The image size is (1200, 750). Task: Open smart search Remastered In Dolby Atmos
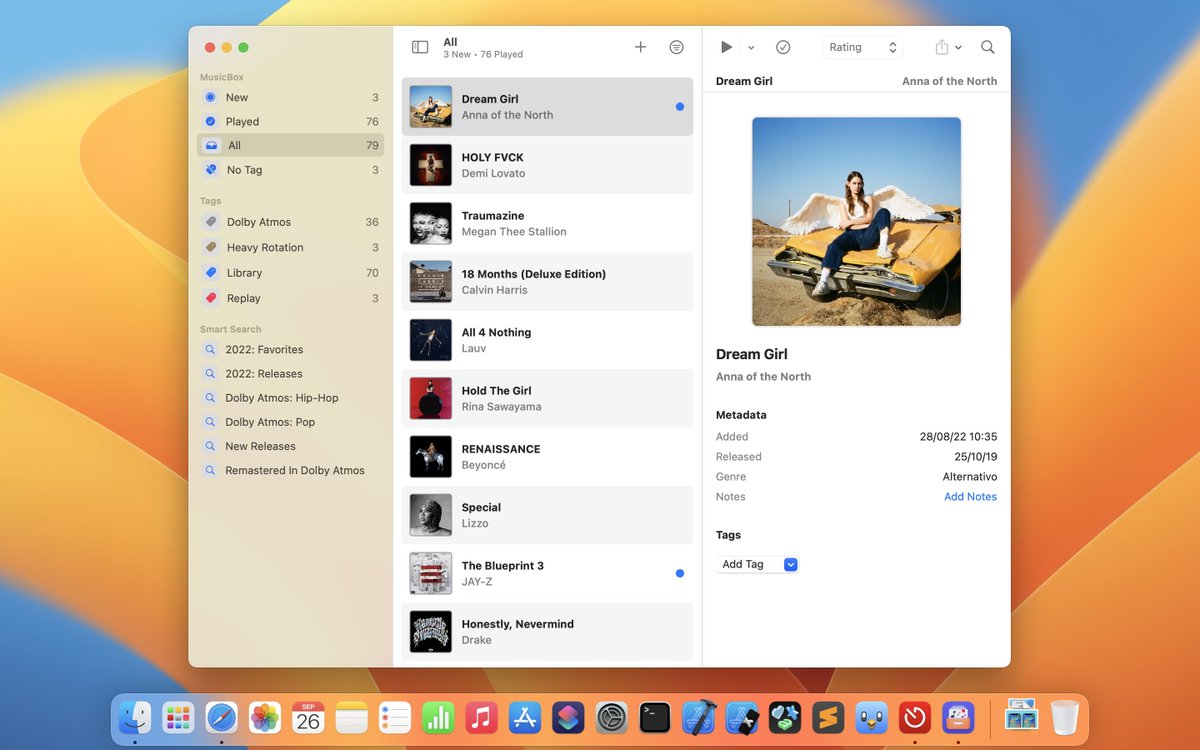tap(290, 470)
